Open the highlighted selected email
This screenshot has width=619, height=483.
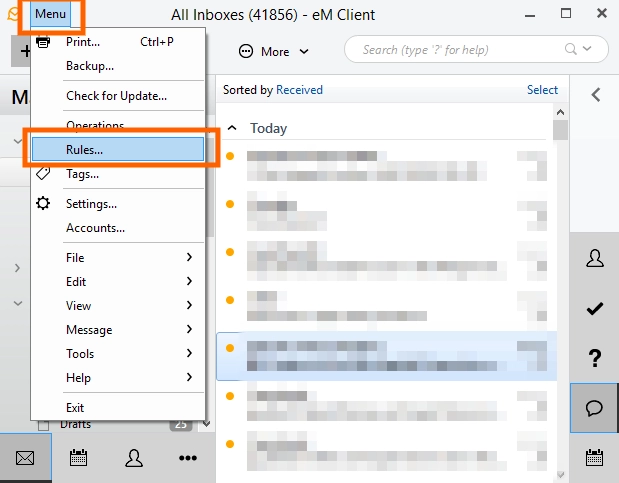click(387, 356)
